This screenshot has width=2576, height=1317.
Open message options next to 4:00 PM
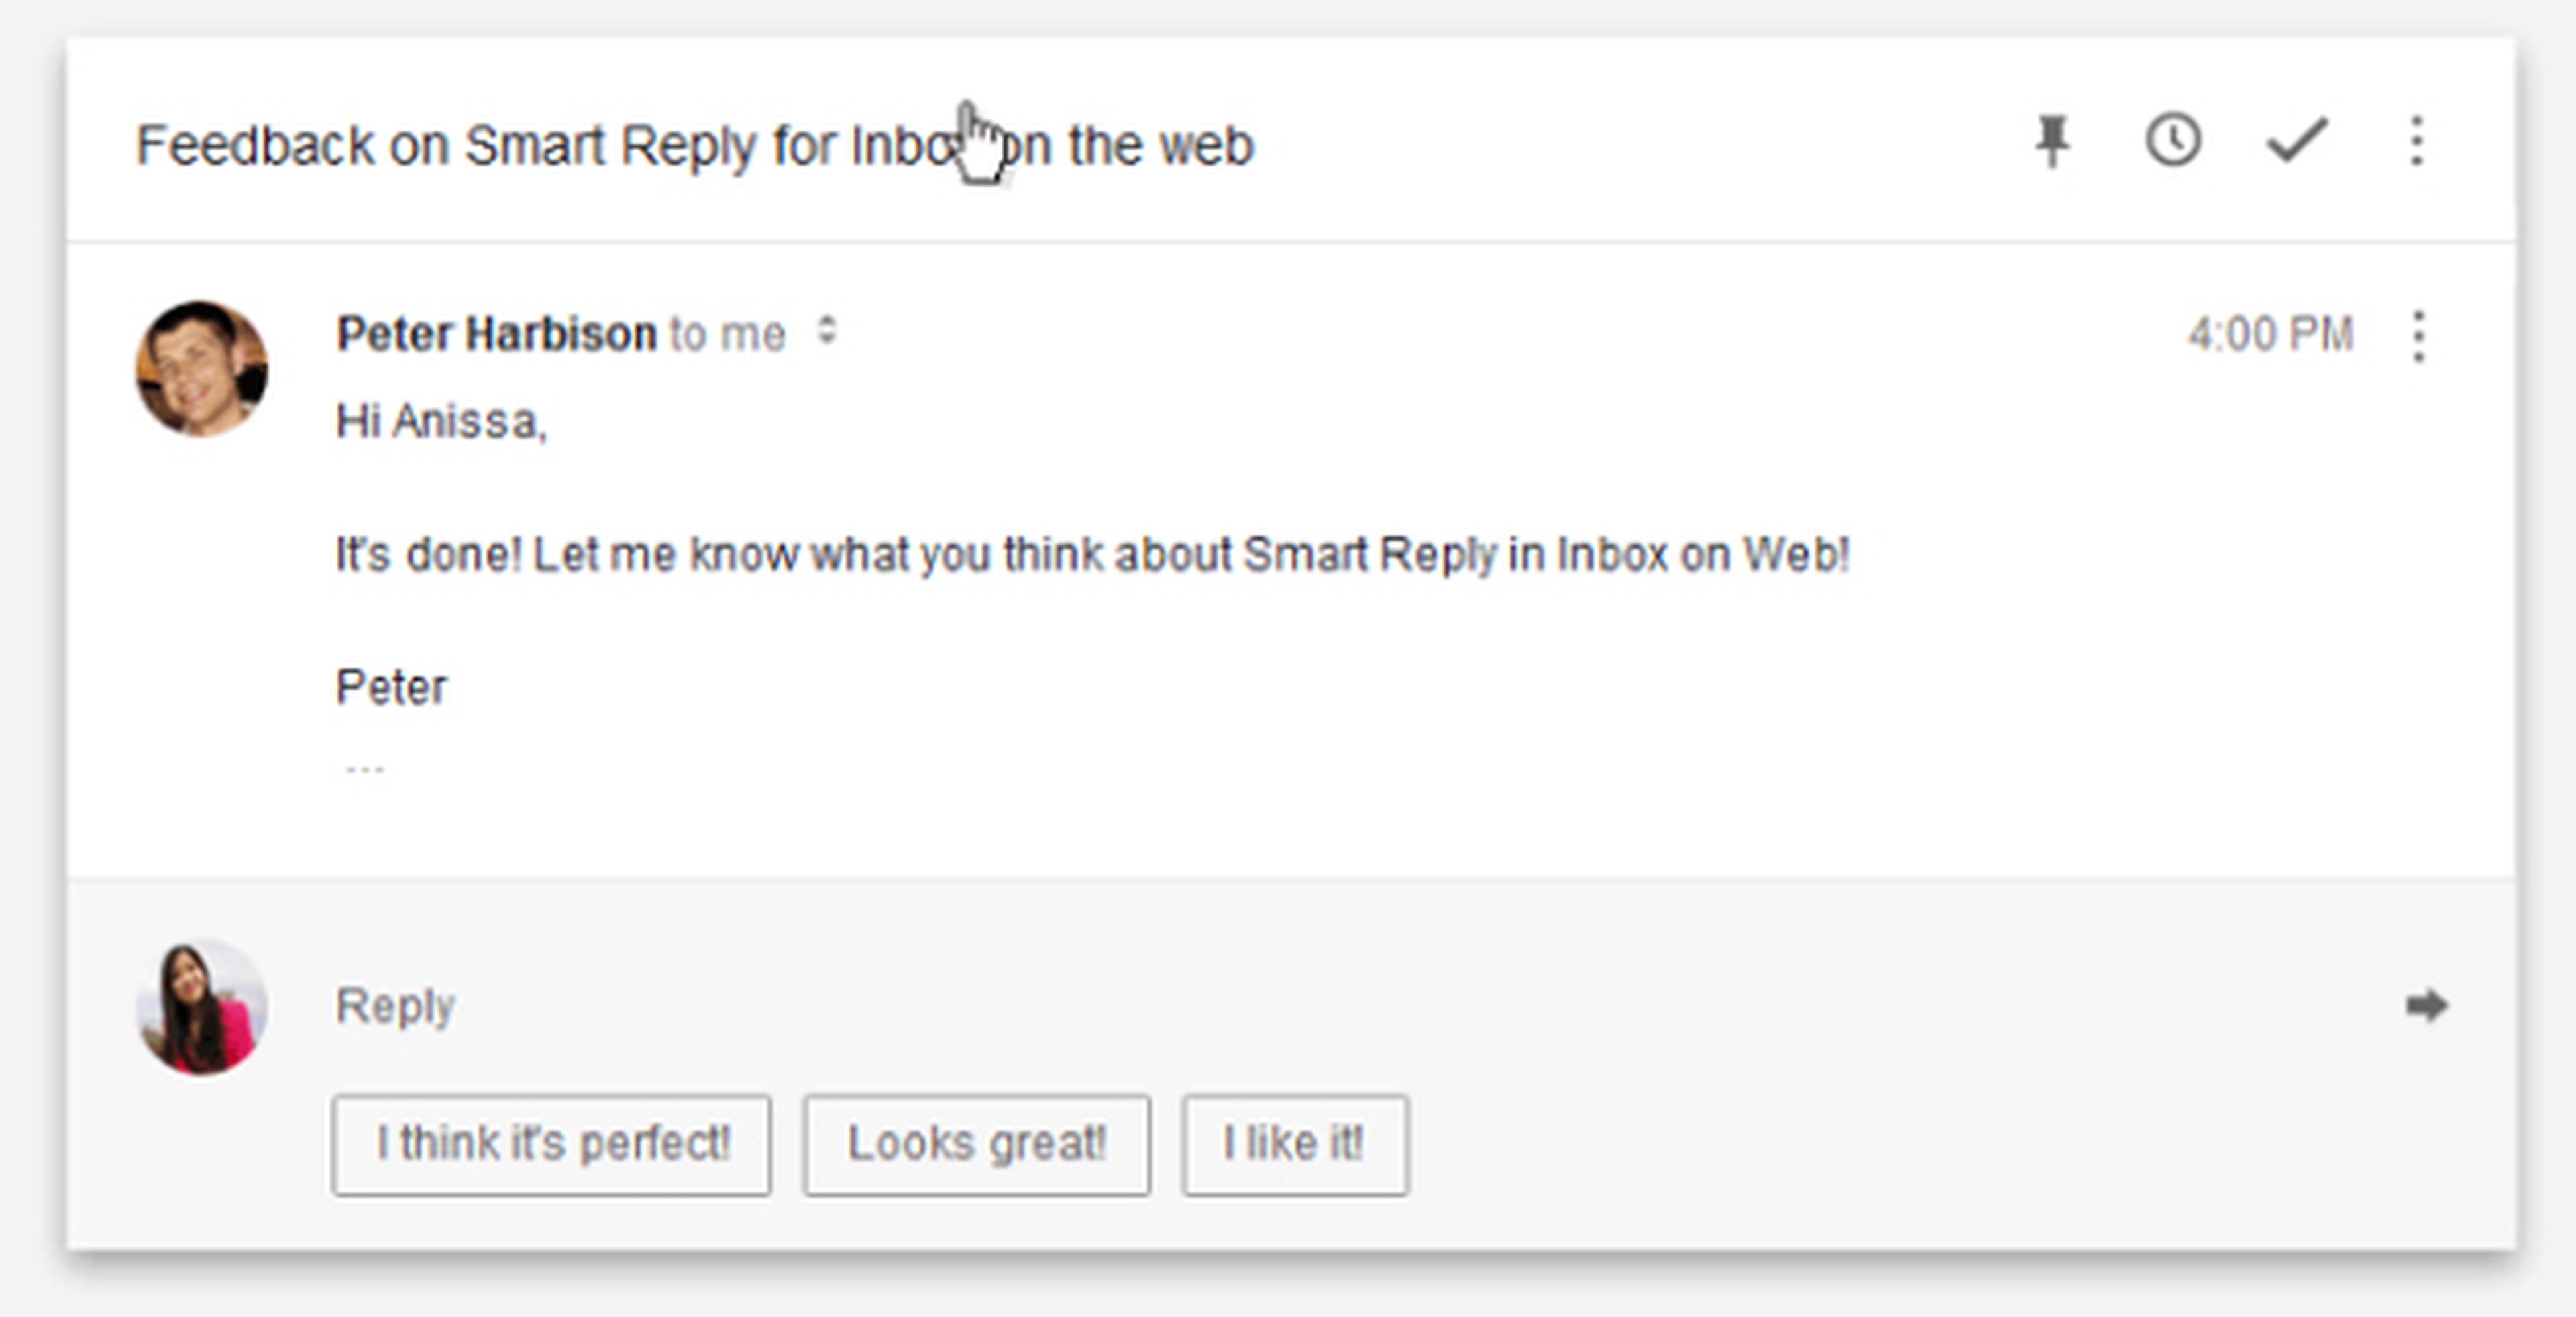[2418, 336]
